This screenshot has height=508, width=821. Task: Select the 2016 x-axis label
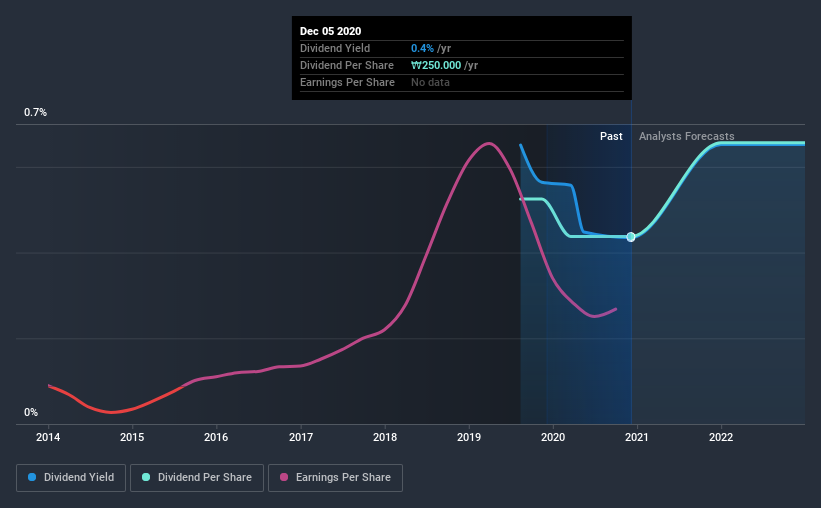point(216,437)
